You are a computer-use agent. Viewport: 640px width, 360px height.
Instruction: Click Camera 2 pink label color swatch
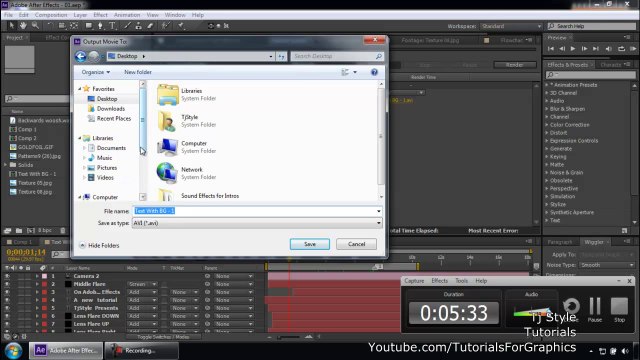coord(44,276)
